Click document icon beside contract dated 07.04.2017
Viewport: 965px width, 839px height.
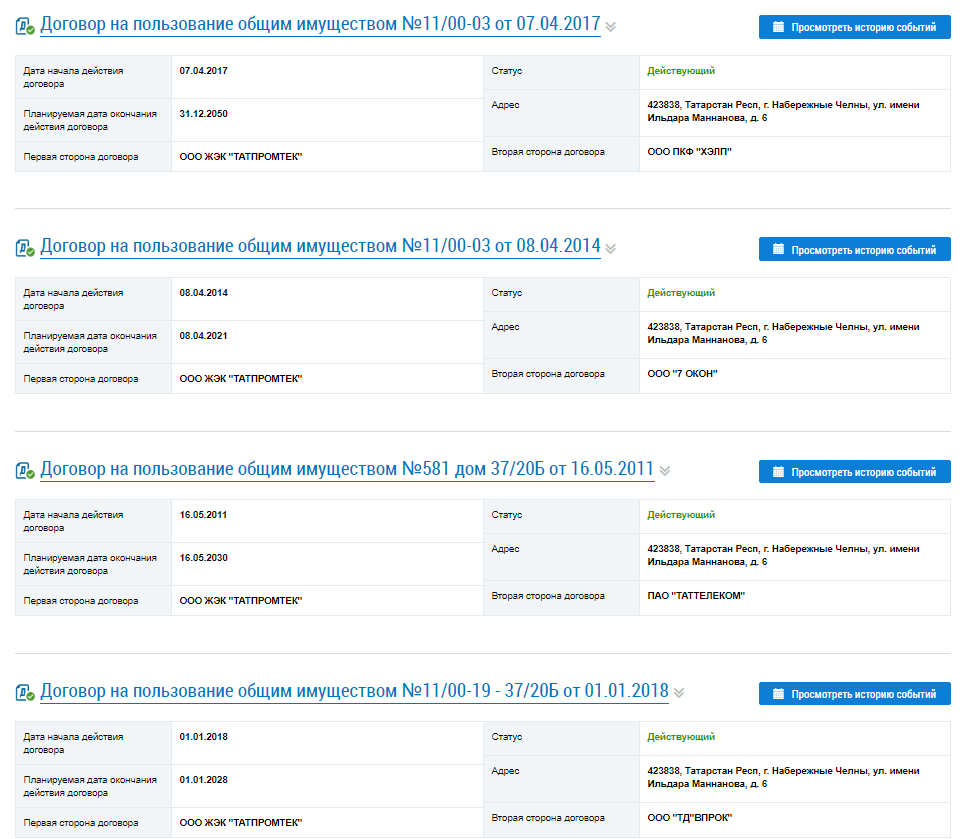tap(25, 26)
